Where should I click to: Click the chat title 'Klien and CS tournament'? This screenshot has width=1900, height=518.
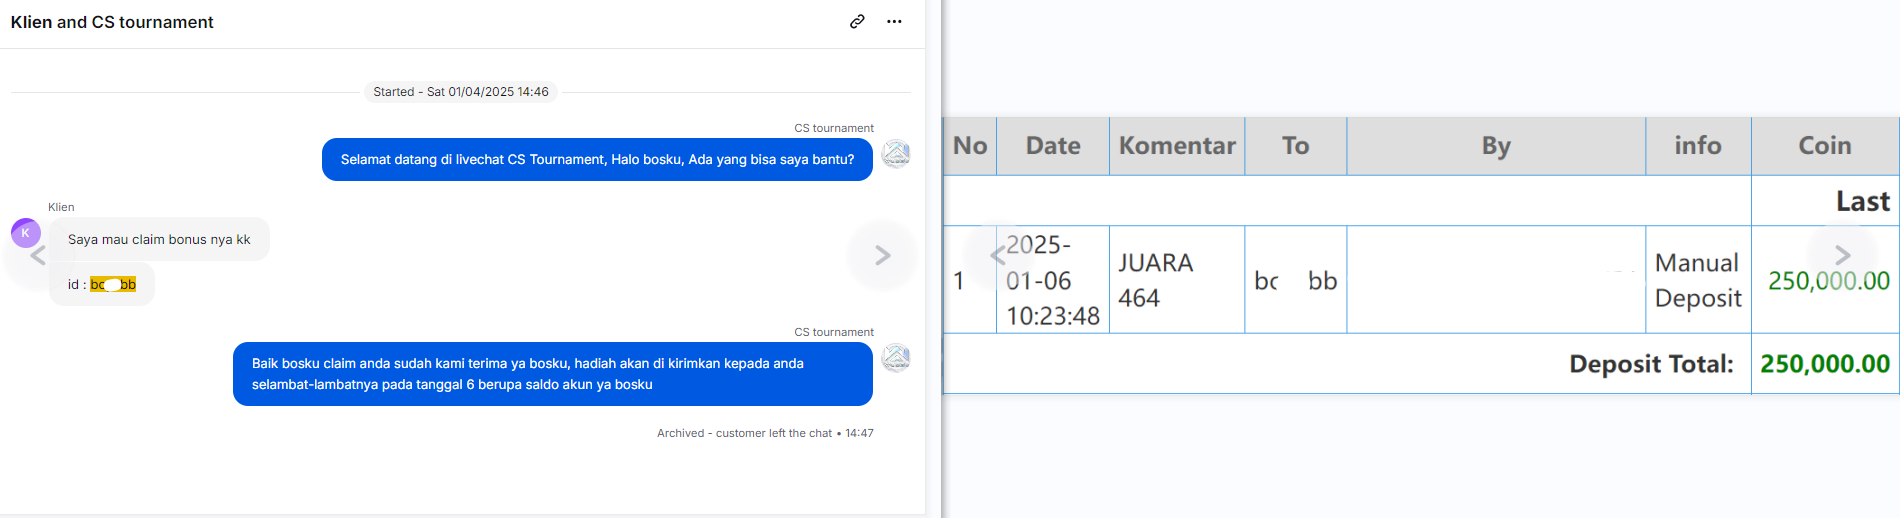tap(112, 22)
